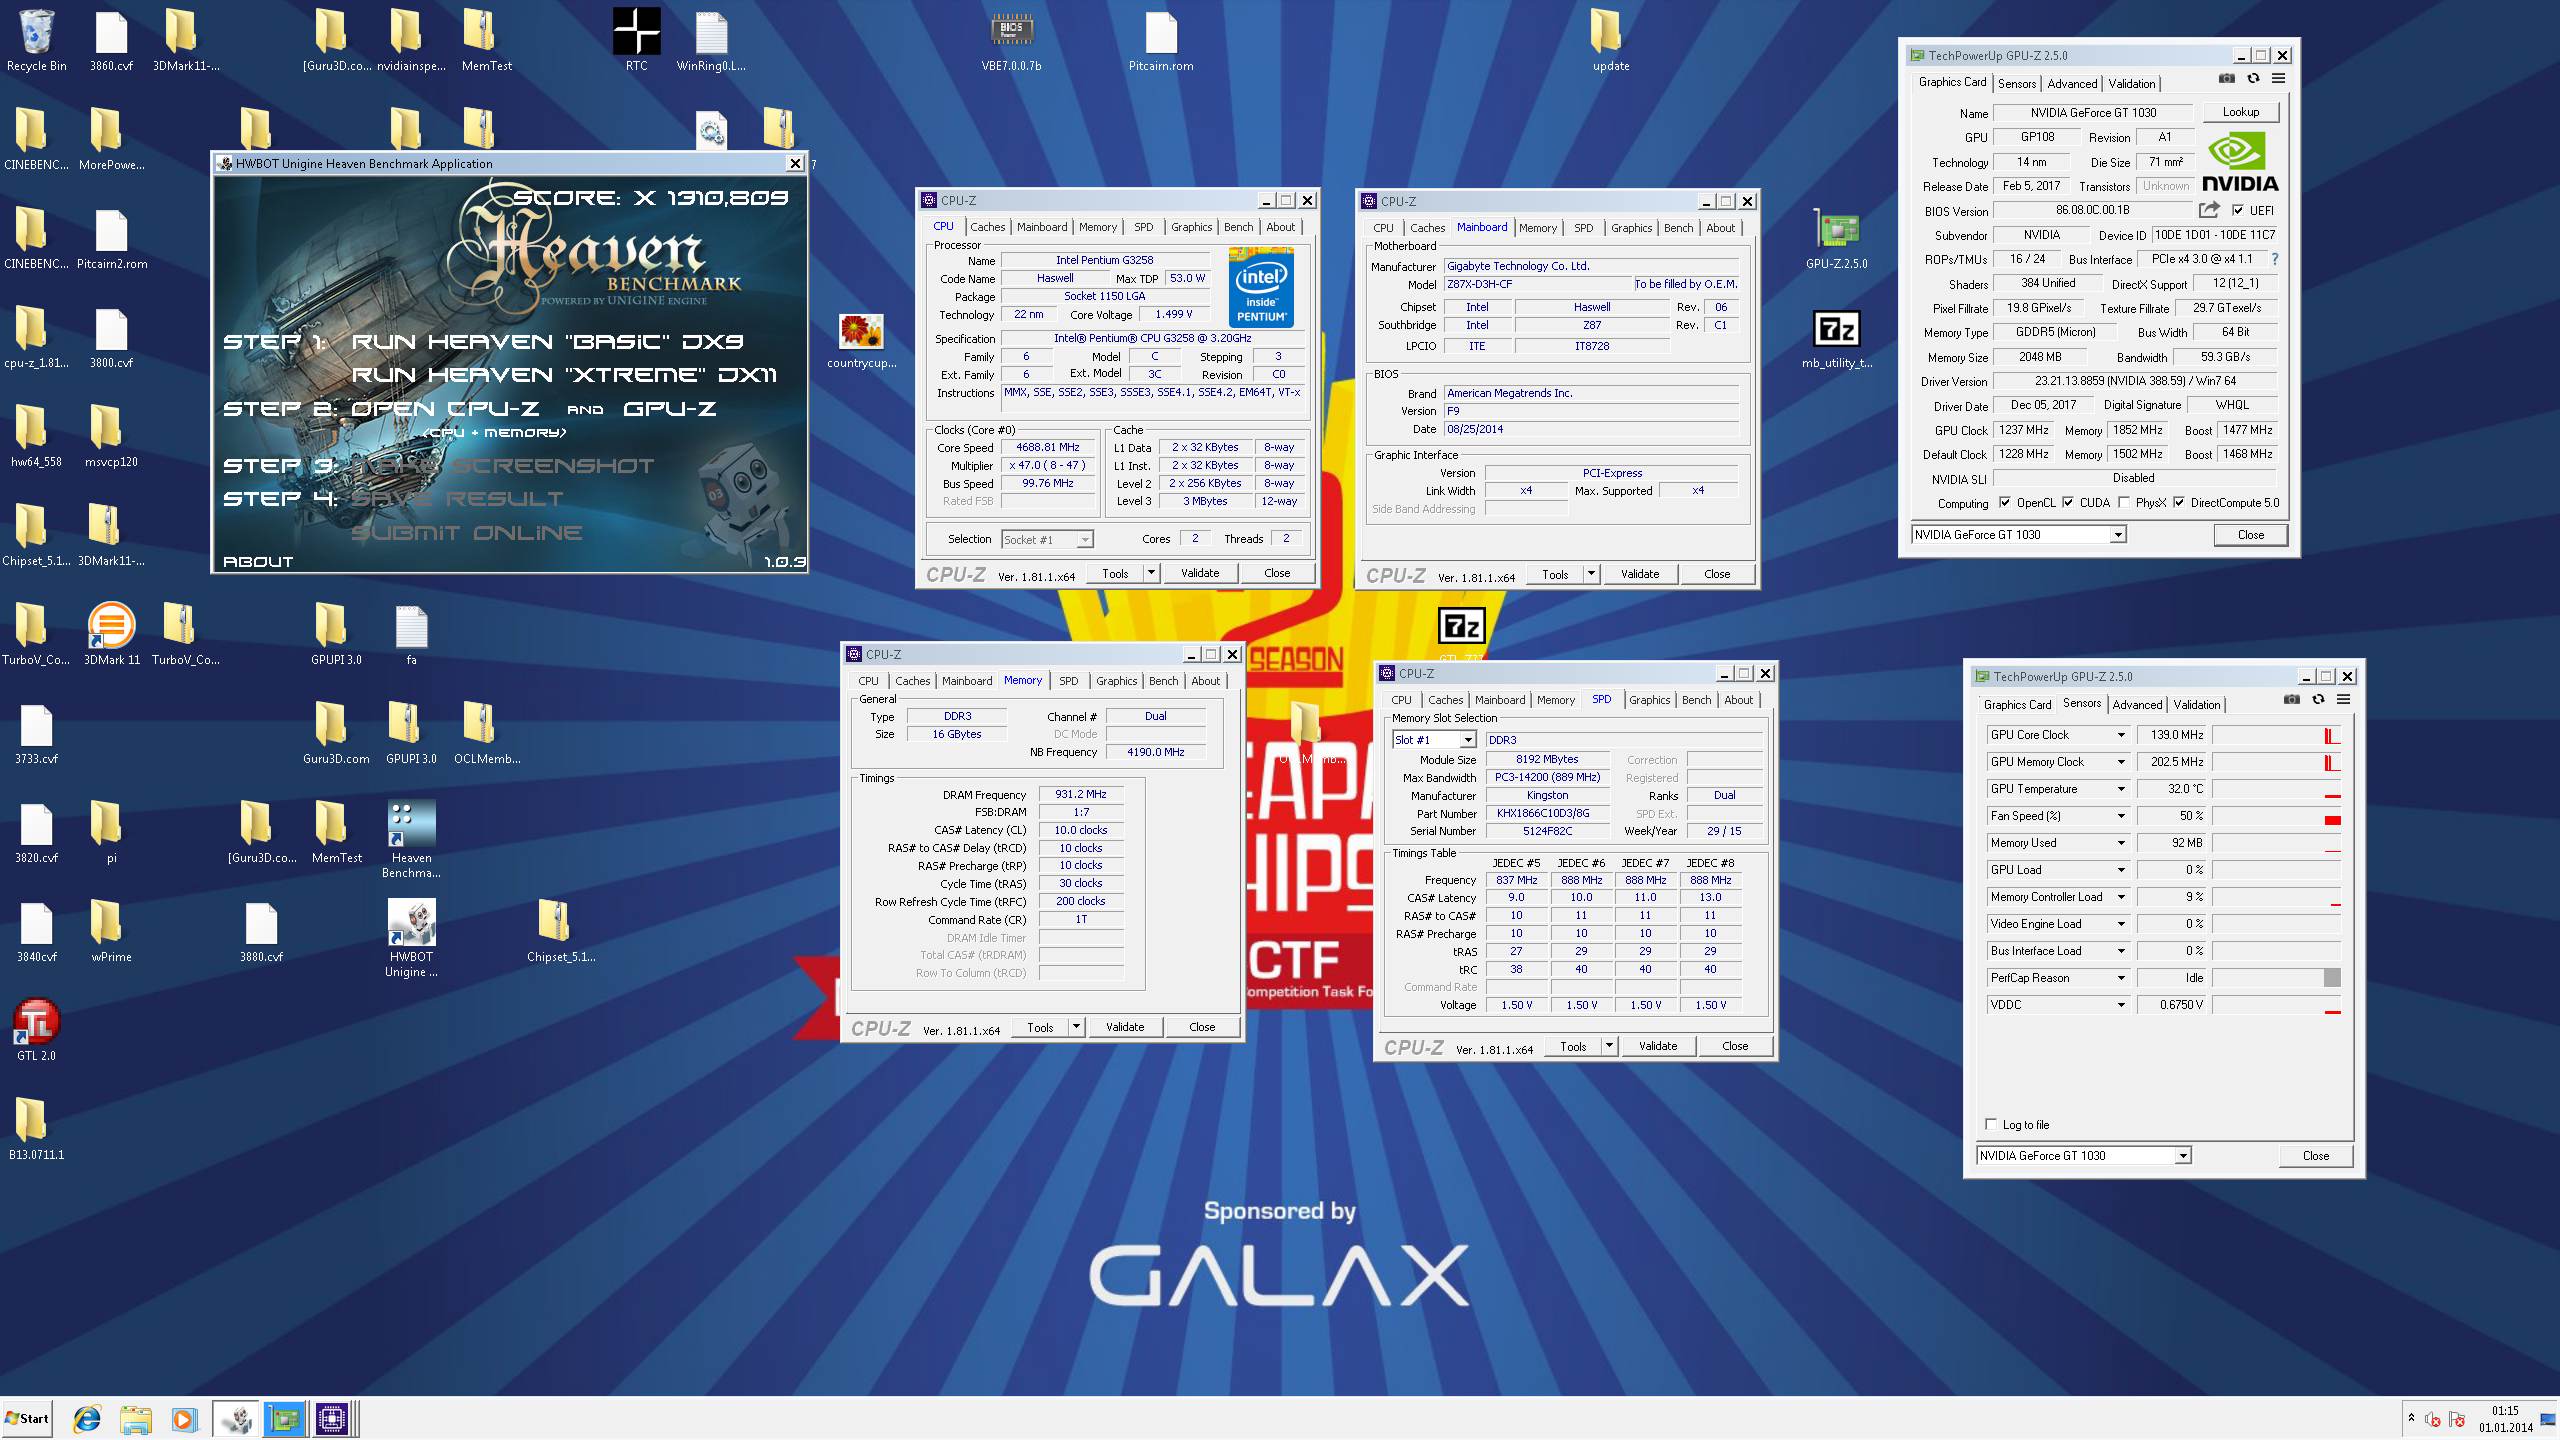Launch the 3DMark 11 shortcut icon

(111, 633)
